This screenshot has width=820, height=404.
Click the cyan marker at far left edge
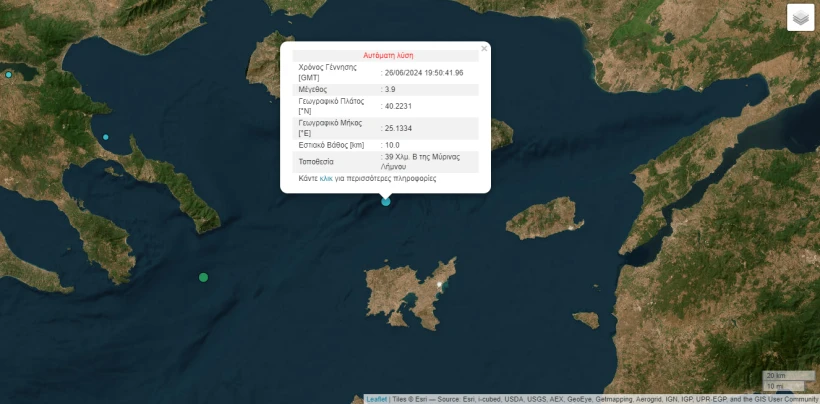pos(9,75)
